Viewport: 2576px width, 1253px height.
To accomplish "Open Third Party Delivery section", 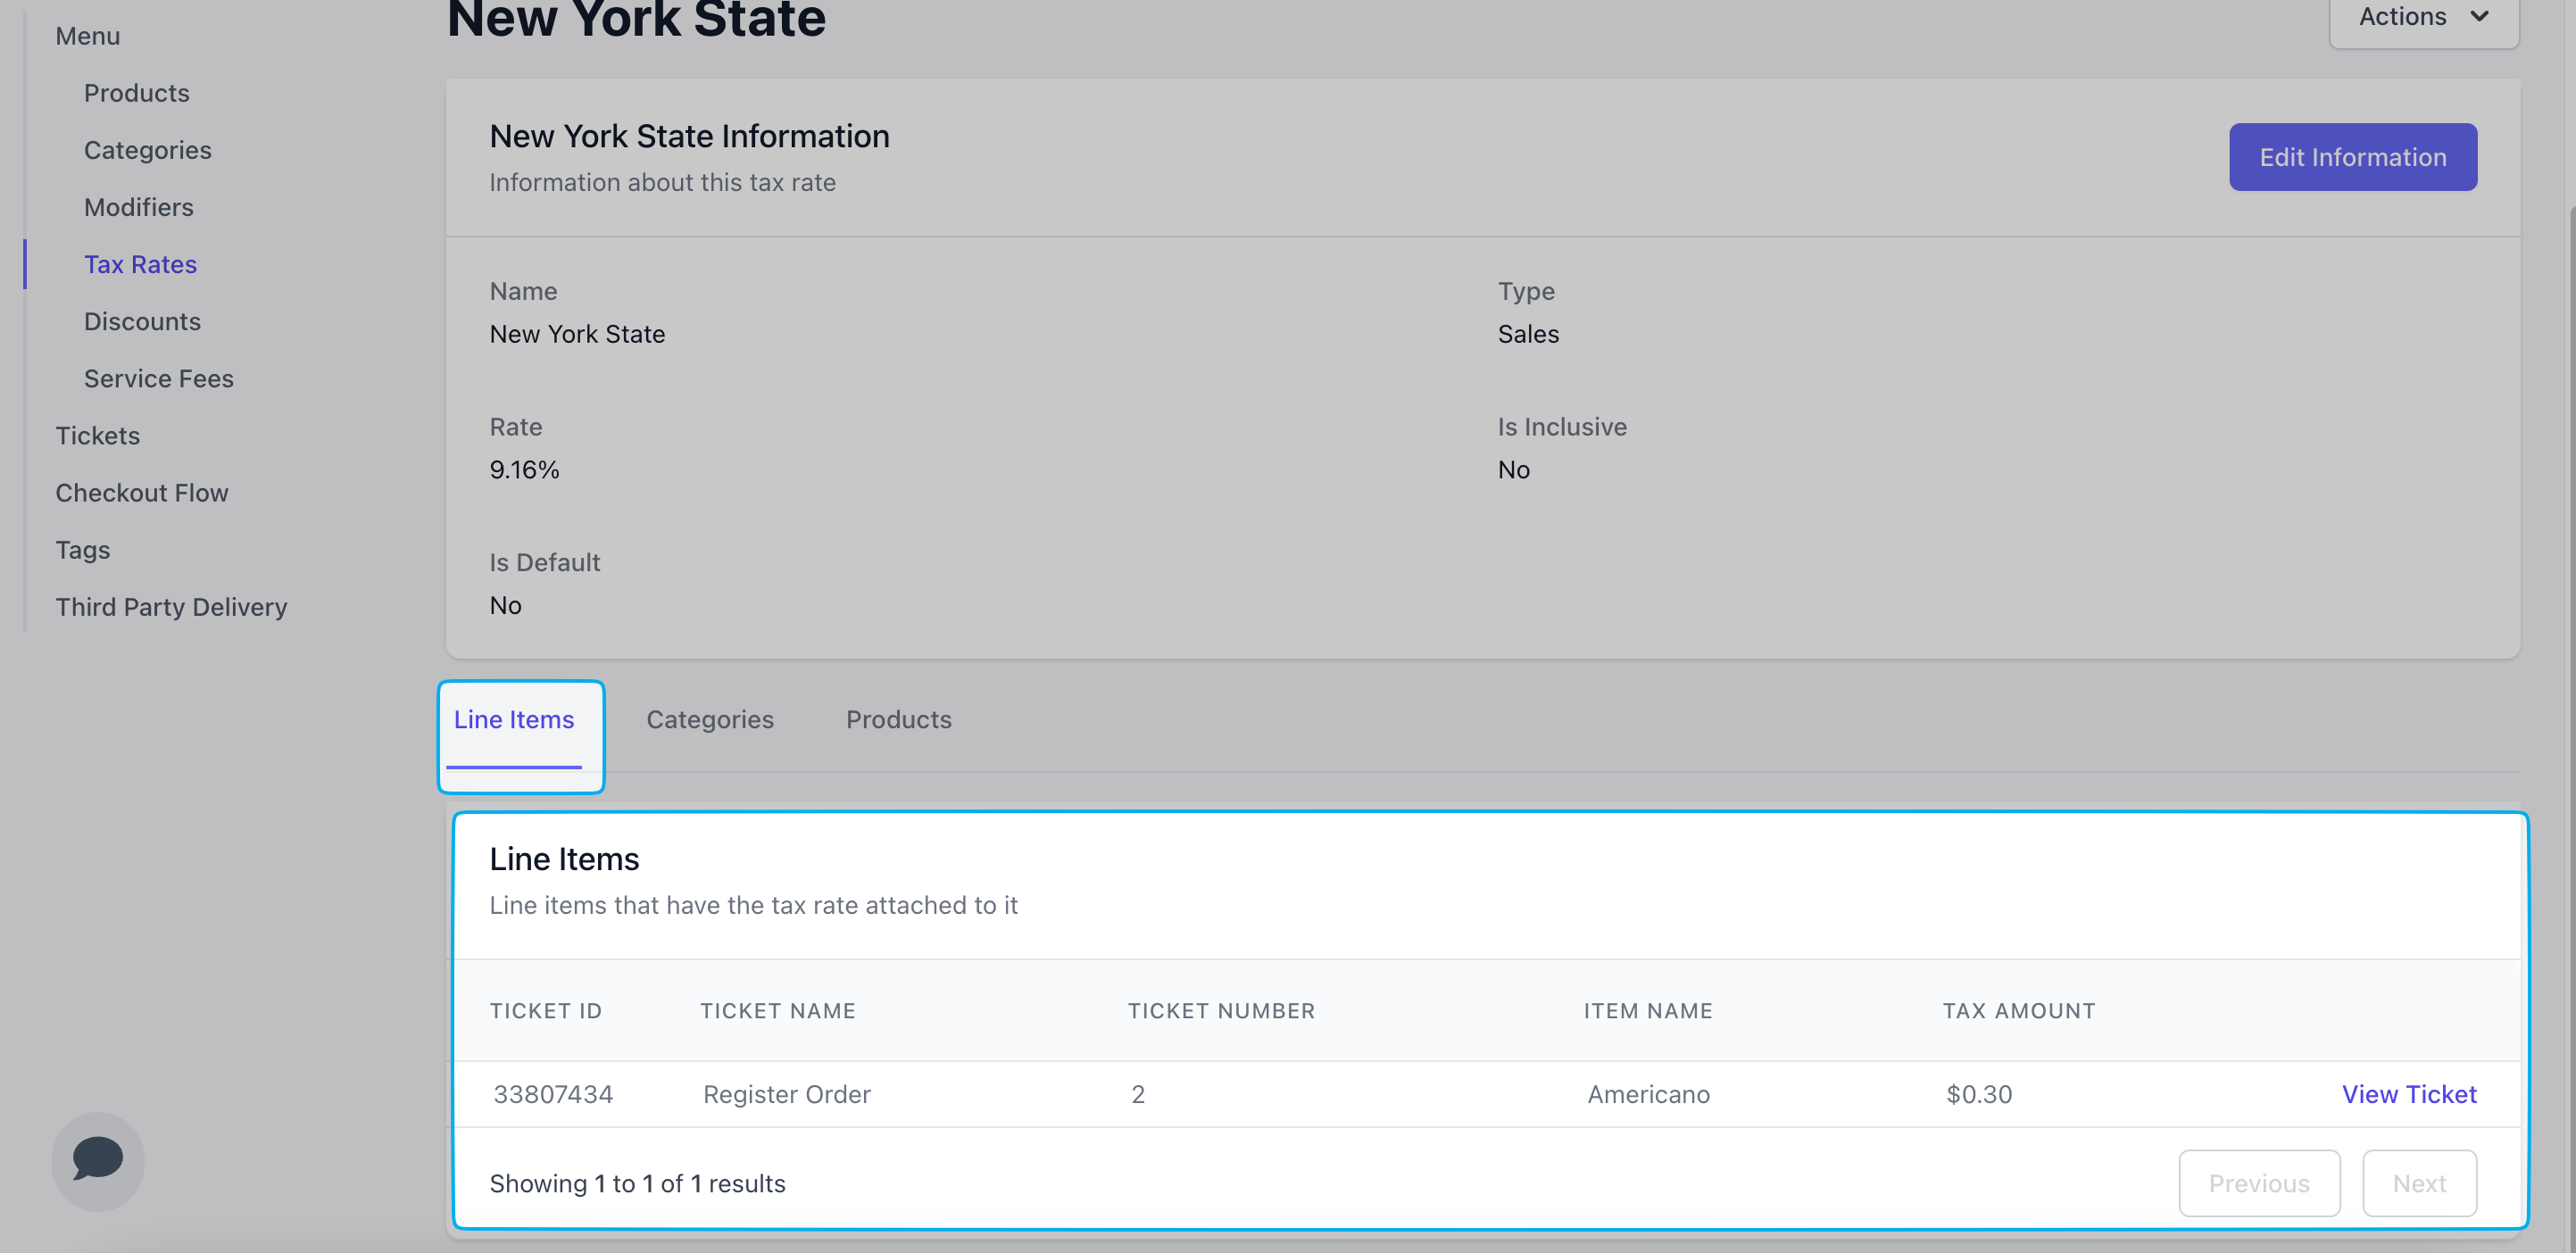I will [171, 606].
